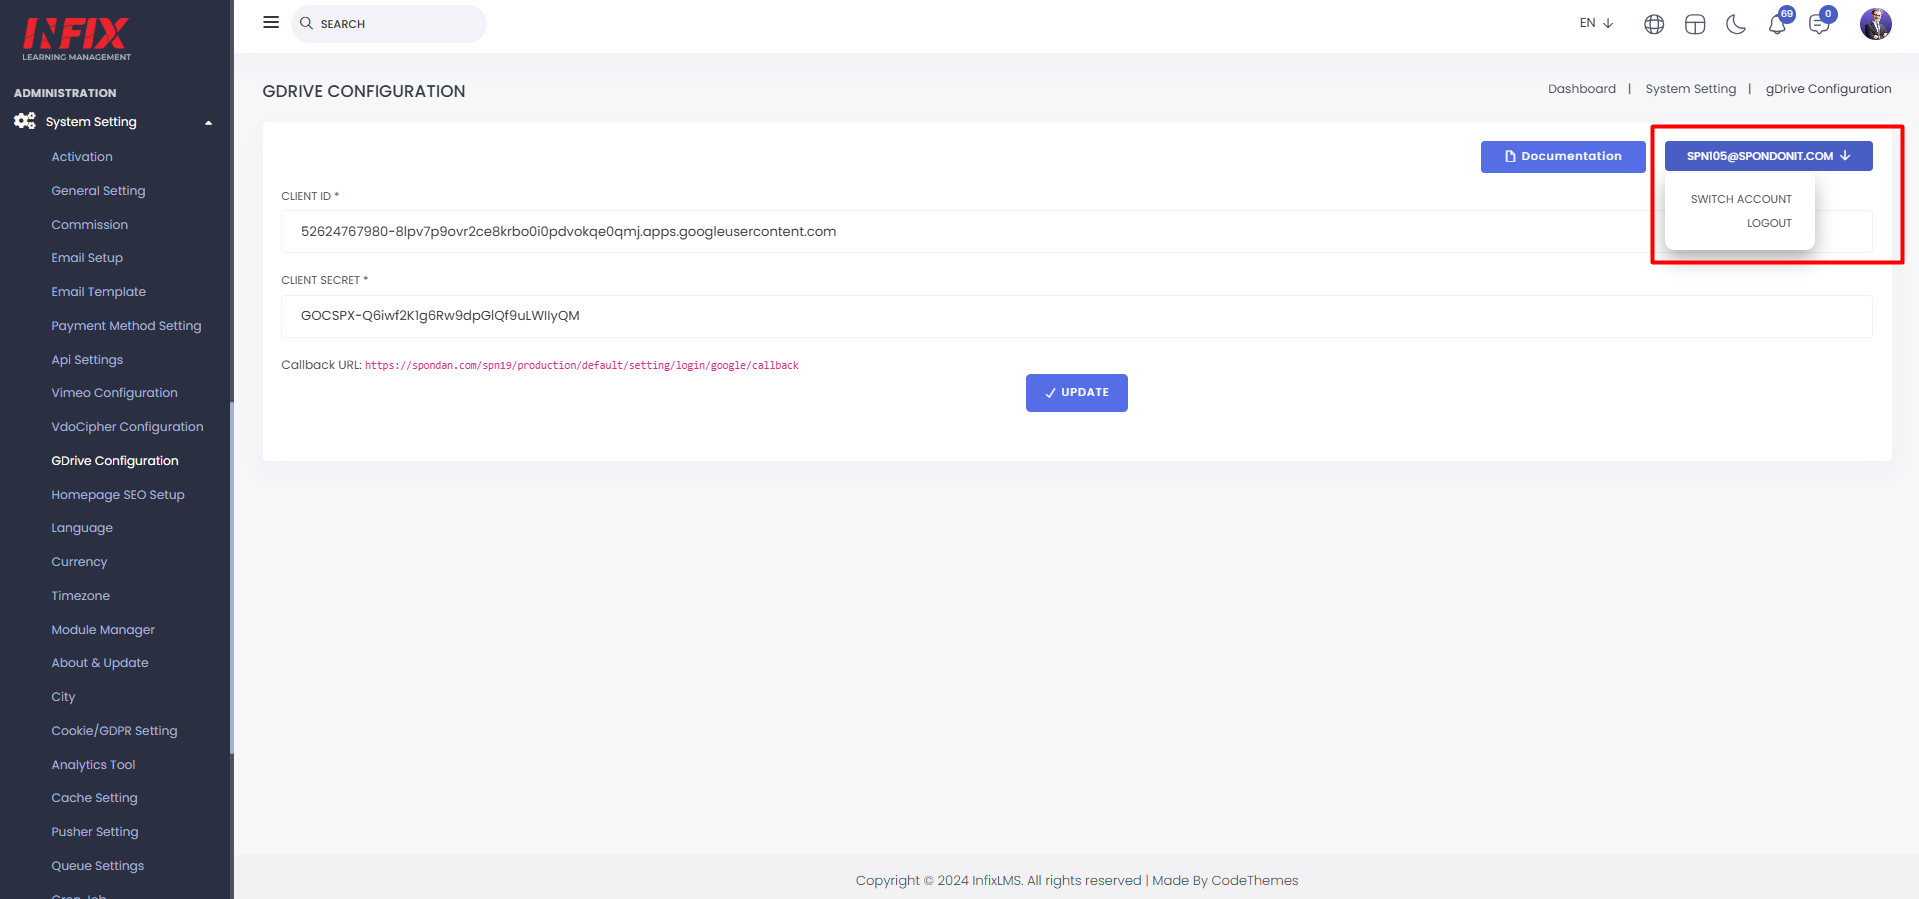The height and width of the screenshot is (899, 1919).
Task: Focus the Client ID input field
Action: click(1077, 231)
